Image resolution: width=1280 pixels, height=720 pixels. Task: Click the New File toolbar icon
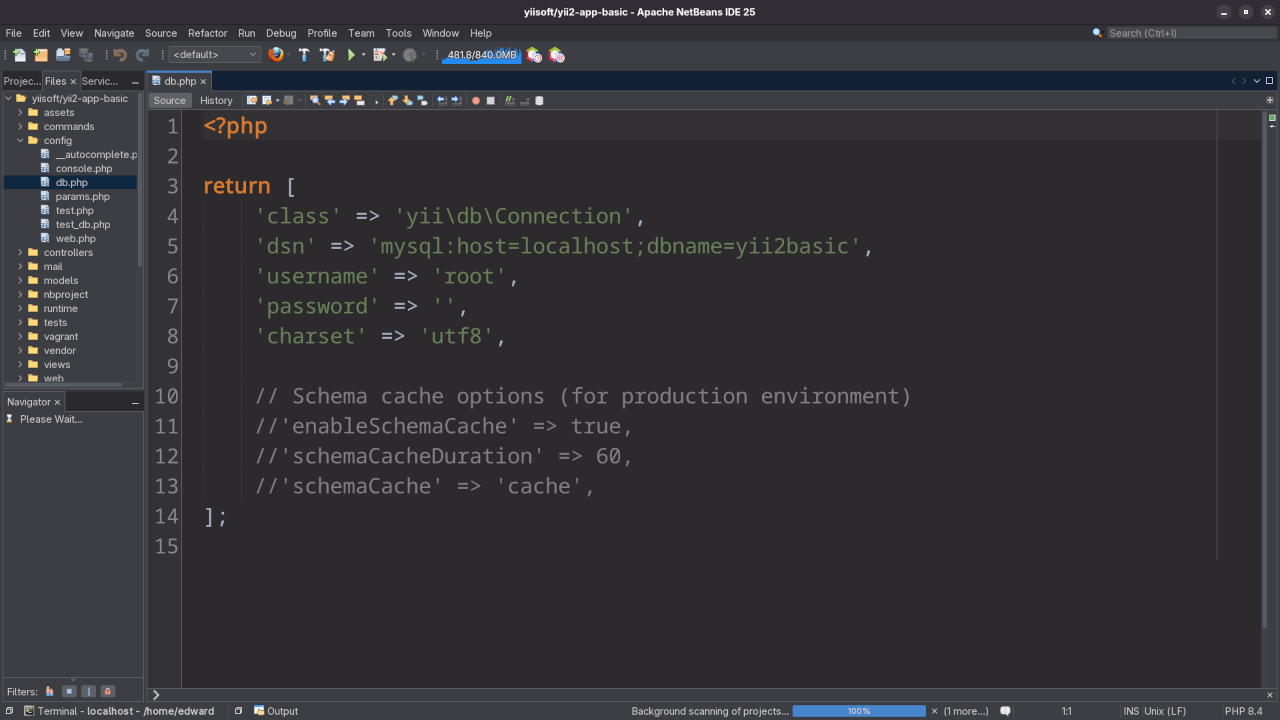tap(19, 55)
